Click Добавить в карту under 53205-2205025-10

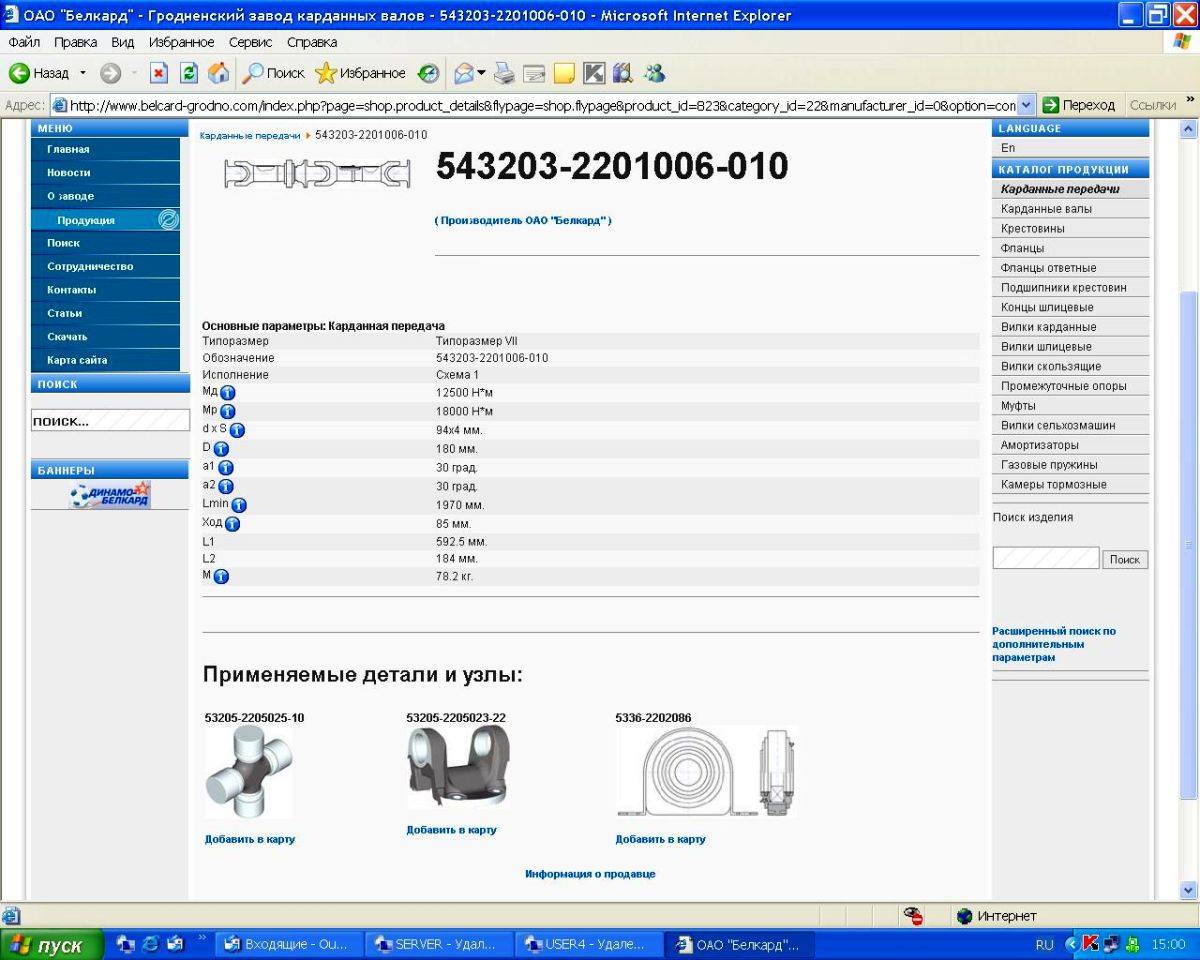click(x=250, y=839)
